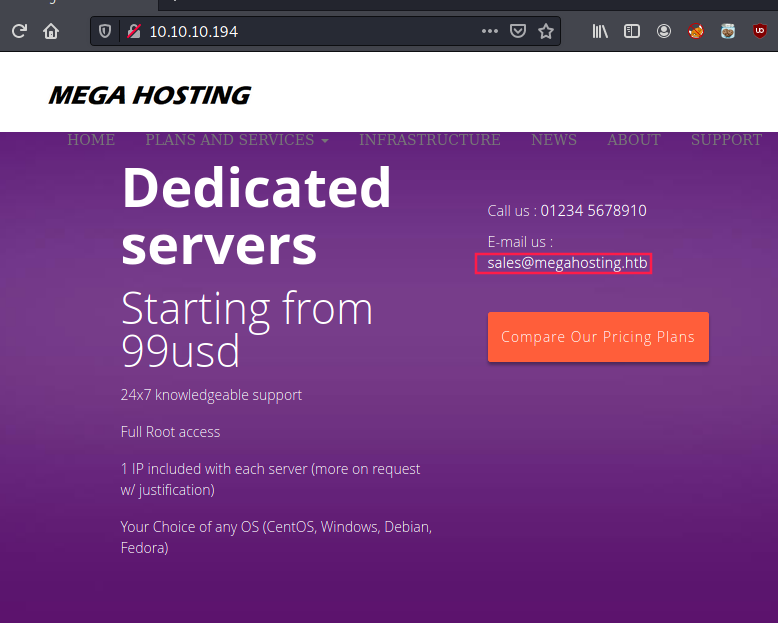This screenshot has width=778, height=623.
Task: Expand the Plans and Services dropdown
Action: point(236,140)
